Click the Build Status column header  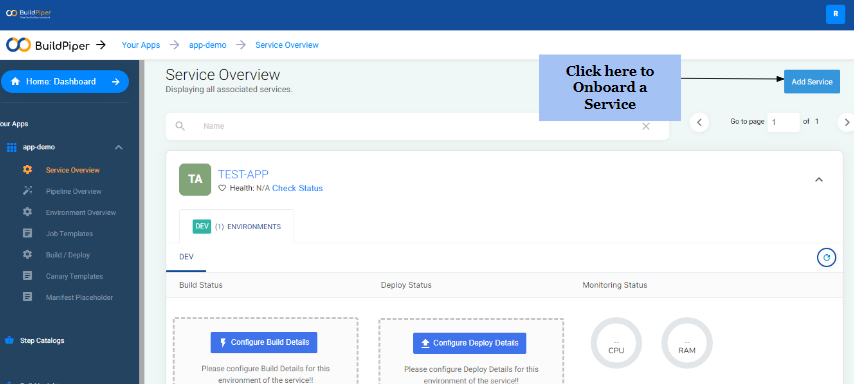point(201,285)
